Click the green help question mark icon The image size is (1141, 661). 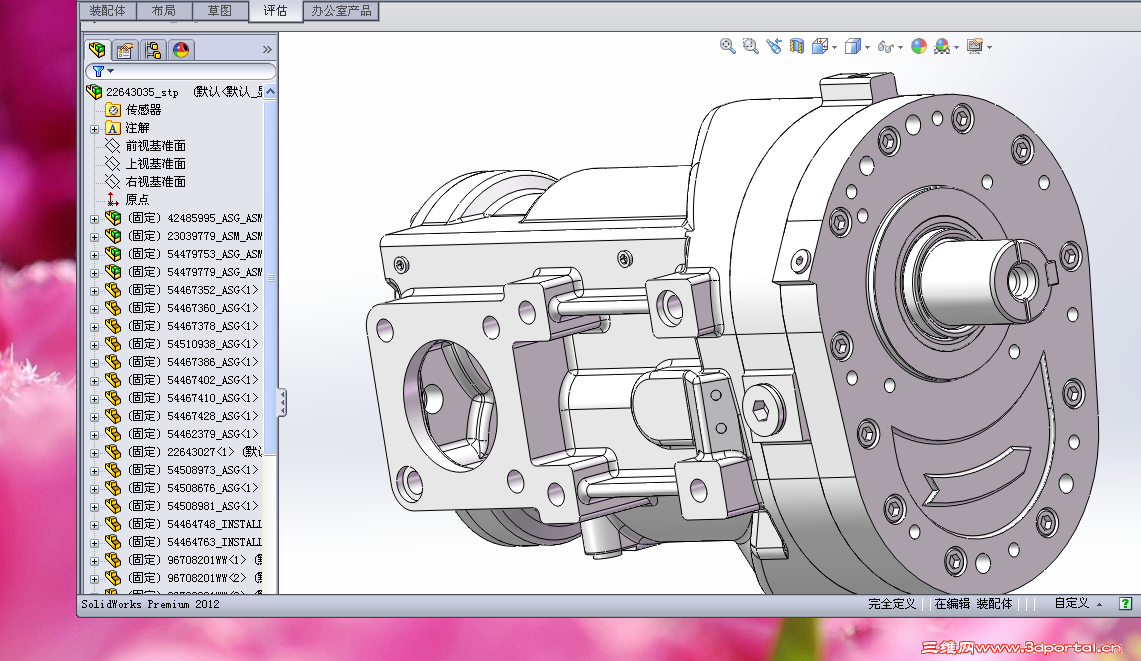1125,604
